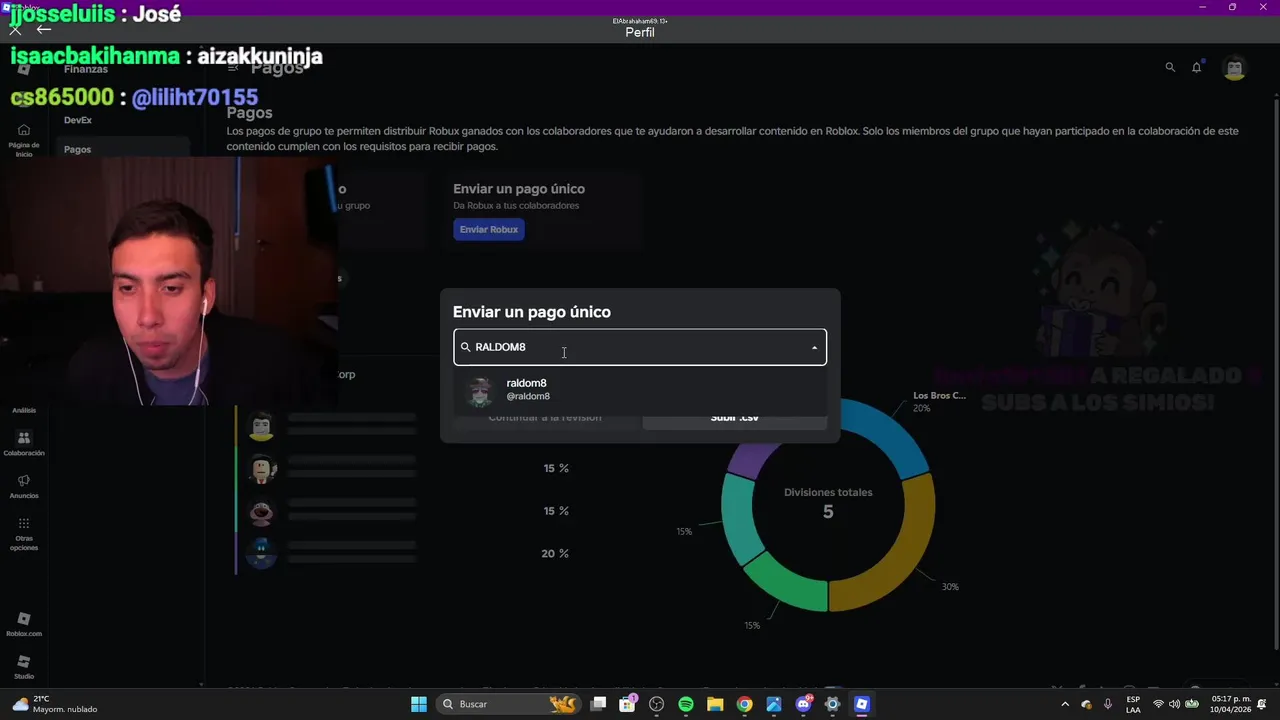Toggle the username dropdown arrow

pyautogui.click(x=814, y=348)
